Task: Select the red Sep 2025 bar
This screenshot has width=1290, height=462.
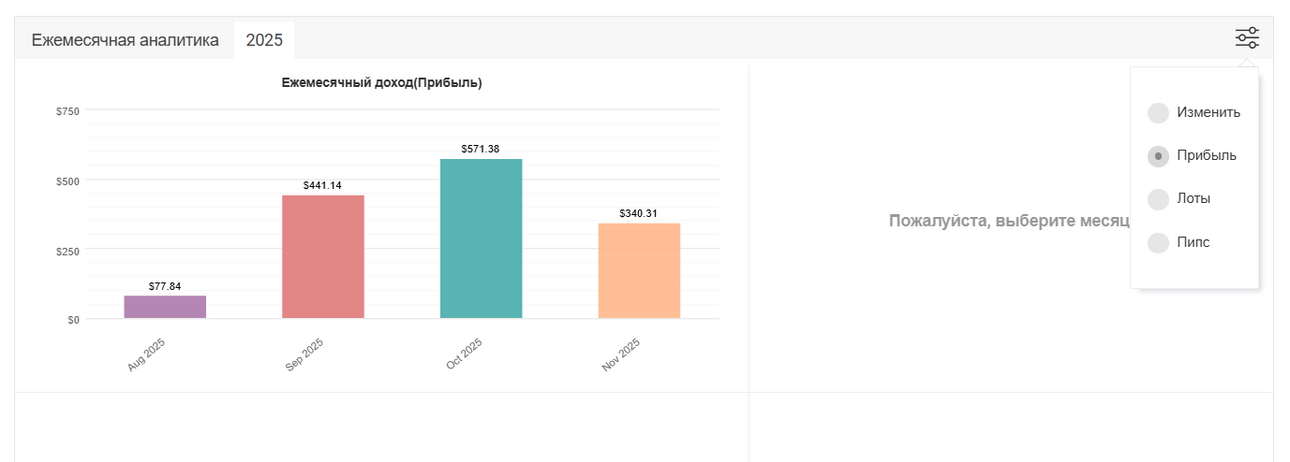Action: pos(323,256)
